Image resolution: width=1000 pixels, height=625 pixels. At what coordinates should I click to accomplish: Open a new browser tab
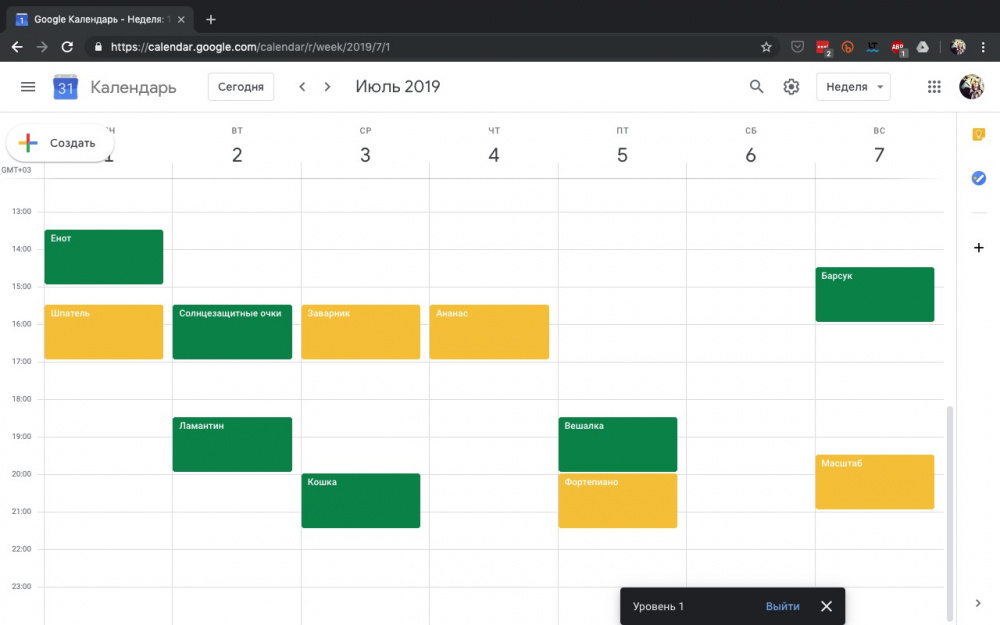(x=211, y=19)
